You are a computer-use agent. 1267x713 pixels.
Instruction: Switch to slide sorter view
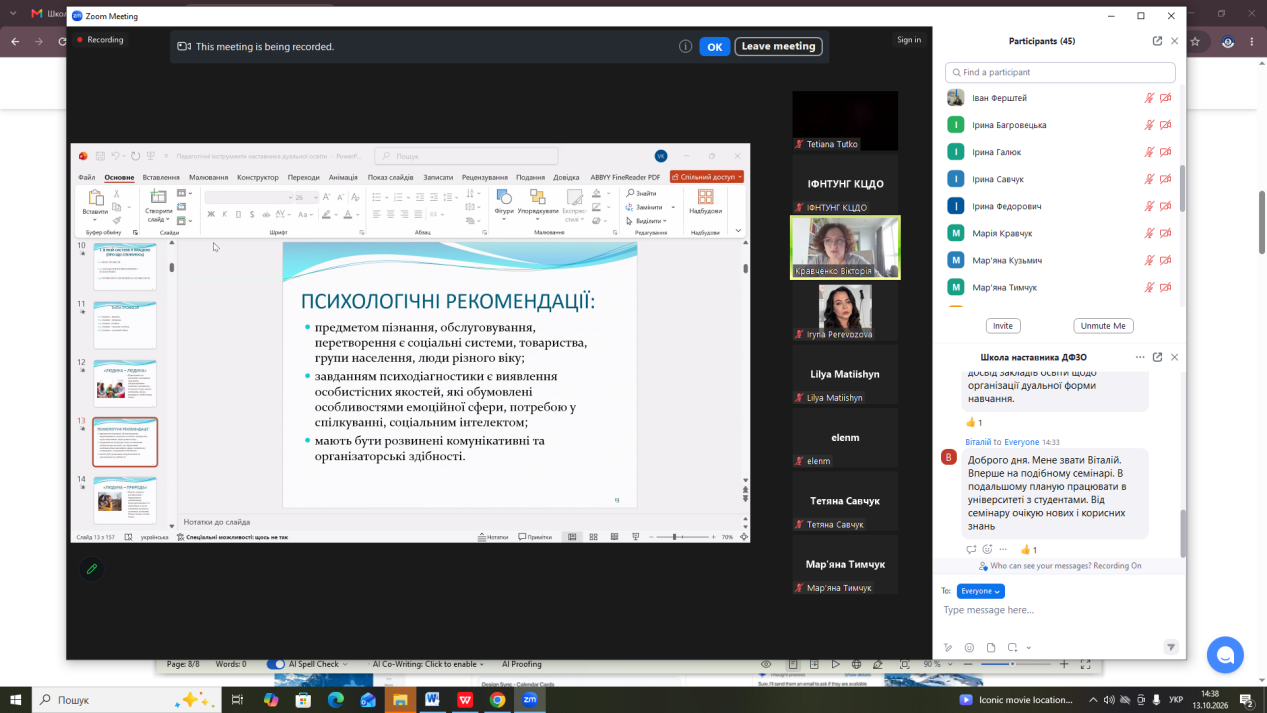pyautogui.click(x=594, y=537)
